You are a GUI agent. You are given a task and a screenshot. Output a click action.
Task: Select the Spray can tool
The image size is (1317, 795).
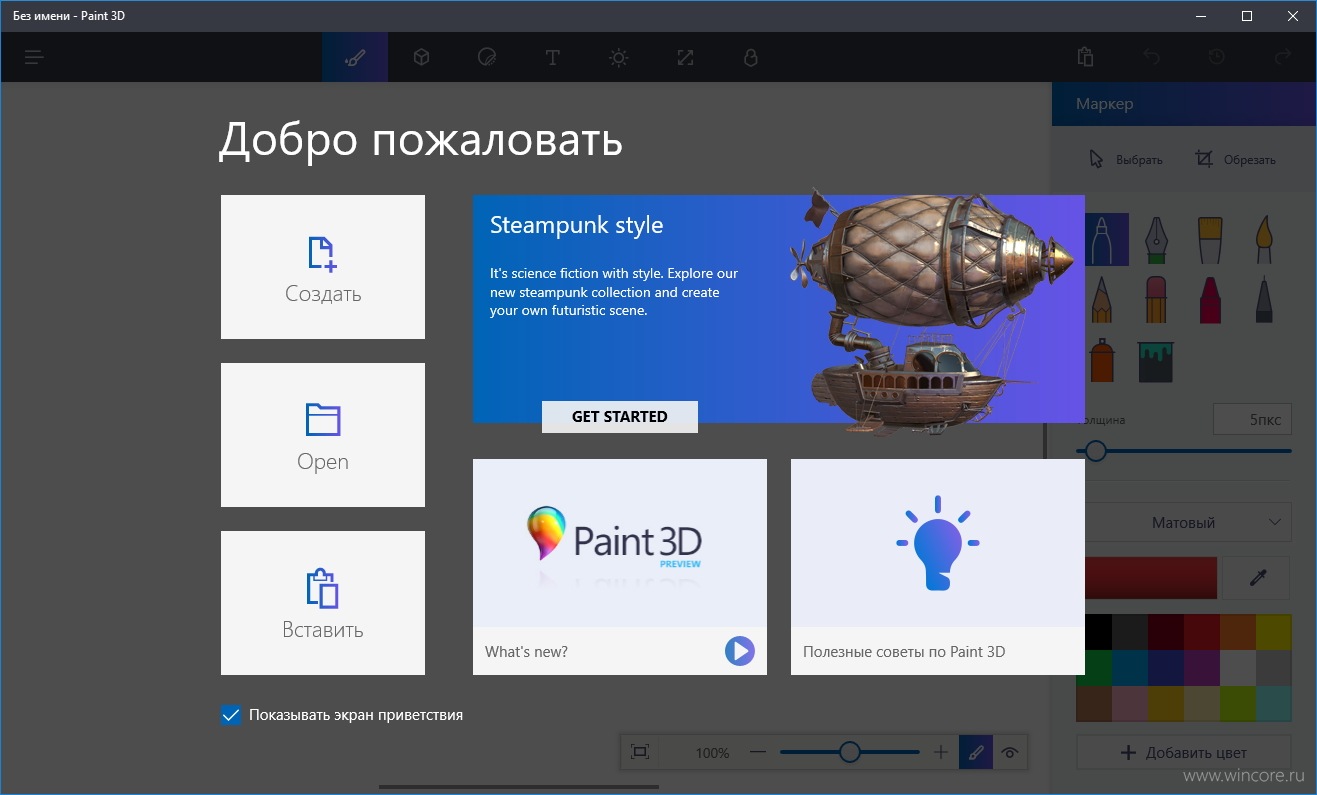1103,360
